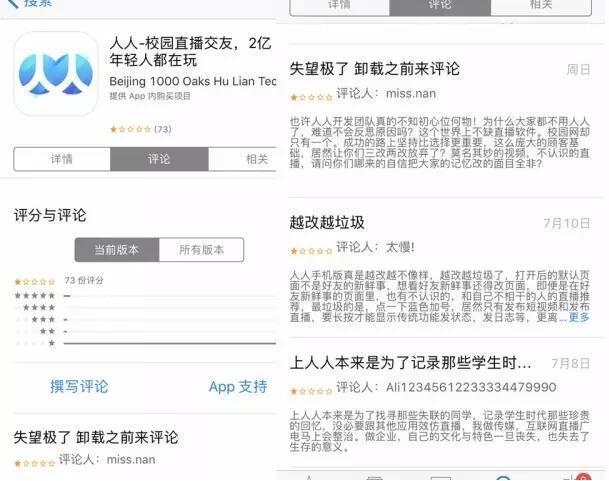Open 相关 tab in left screen
The height and width of the screenshot is (481, 609).
[242, 159]
